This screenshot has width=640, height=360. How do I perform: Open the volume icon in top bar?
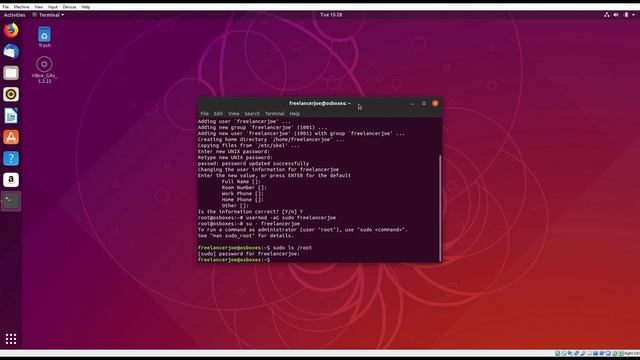(x=616, y=15)
